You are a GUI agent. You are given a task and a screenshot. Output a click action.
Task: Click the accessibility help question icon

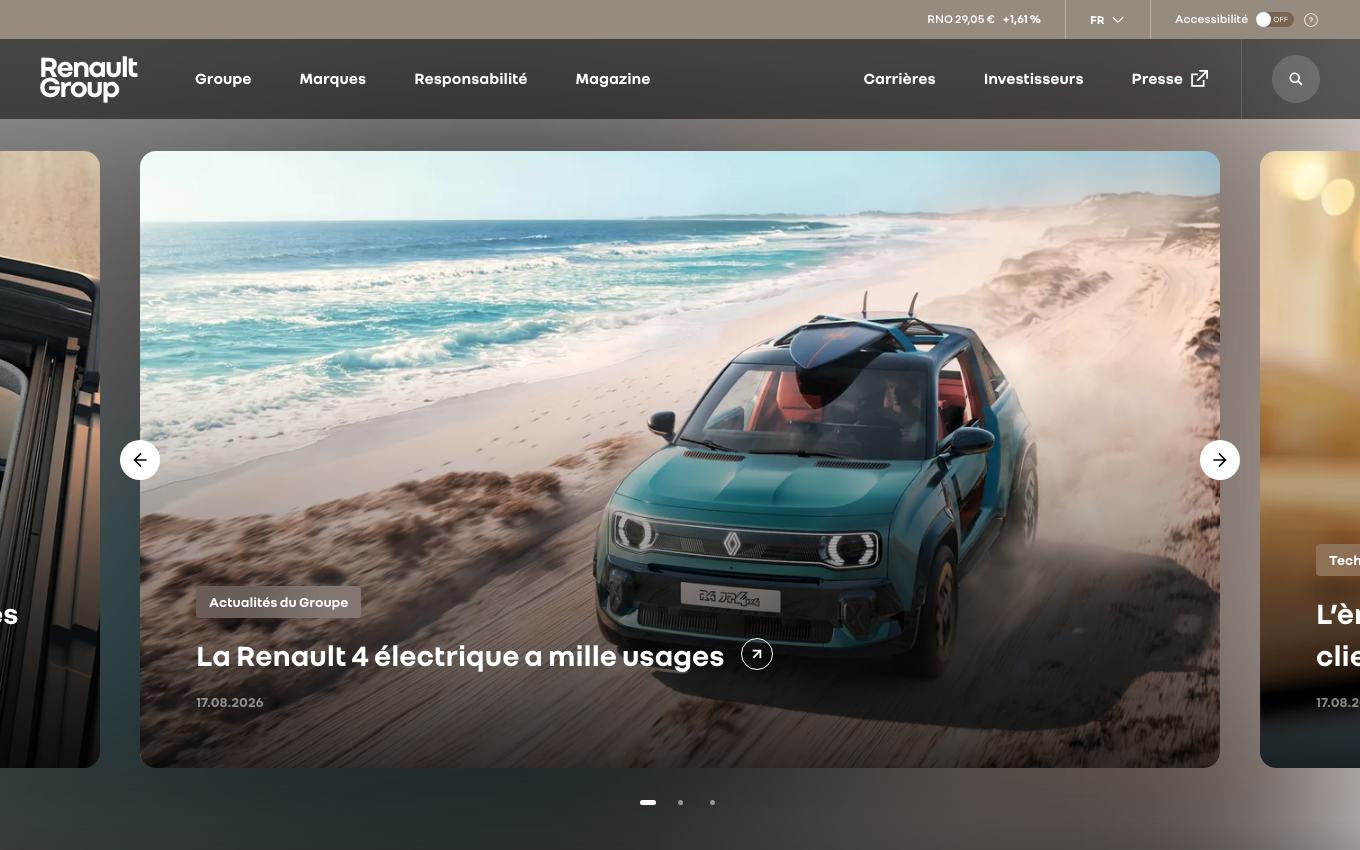click(1311, 20)
